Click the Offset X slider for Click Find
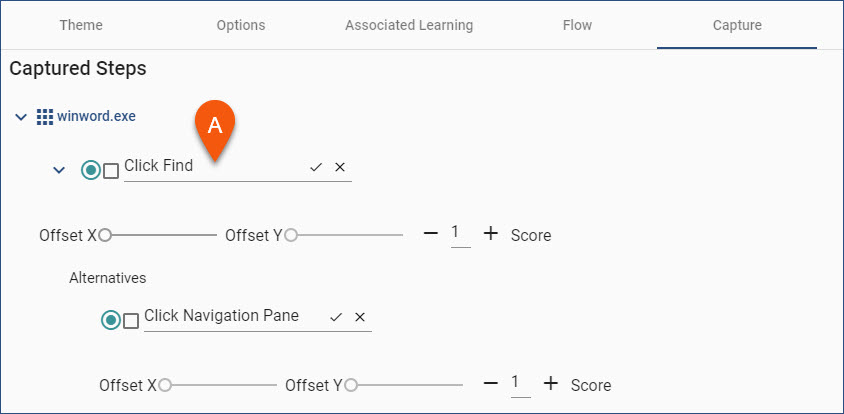The width and height of the screenshot is (844, 414). pos(158,235)
